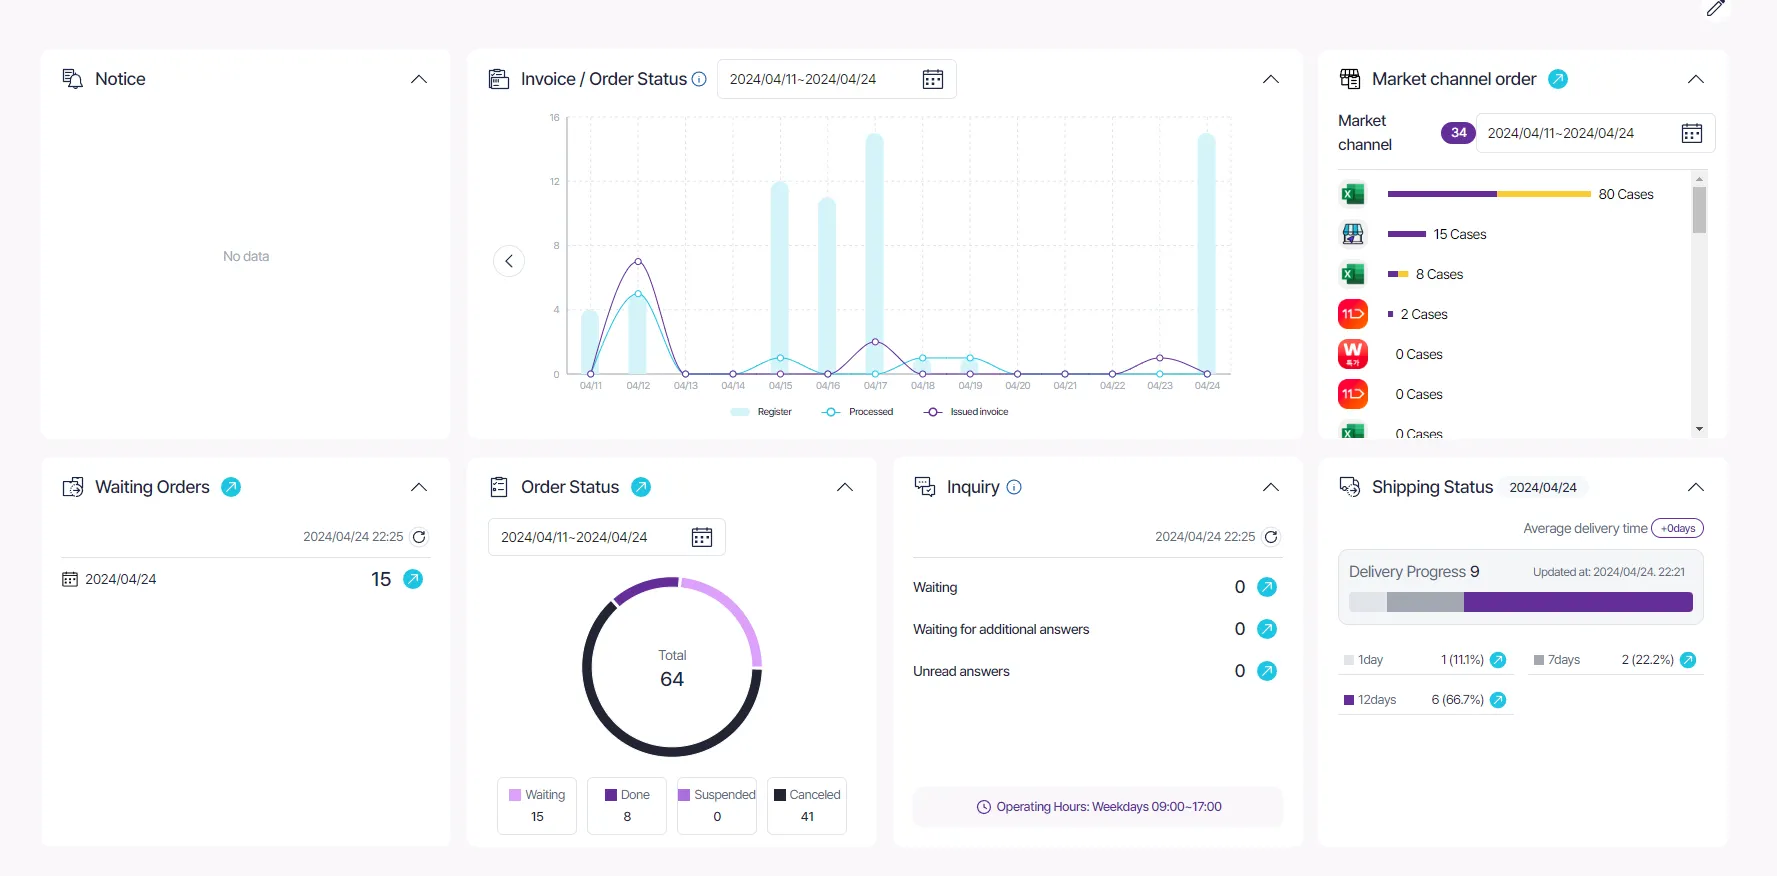Screen dimensions: 1777x876
Task: Select the Canceled status card
Action: [807, 806]
